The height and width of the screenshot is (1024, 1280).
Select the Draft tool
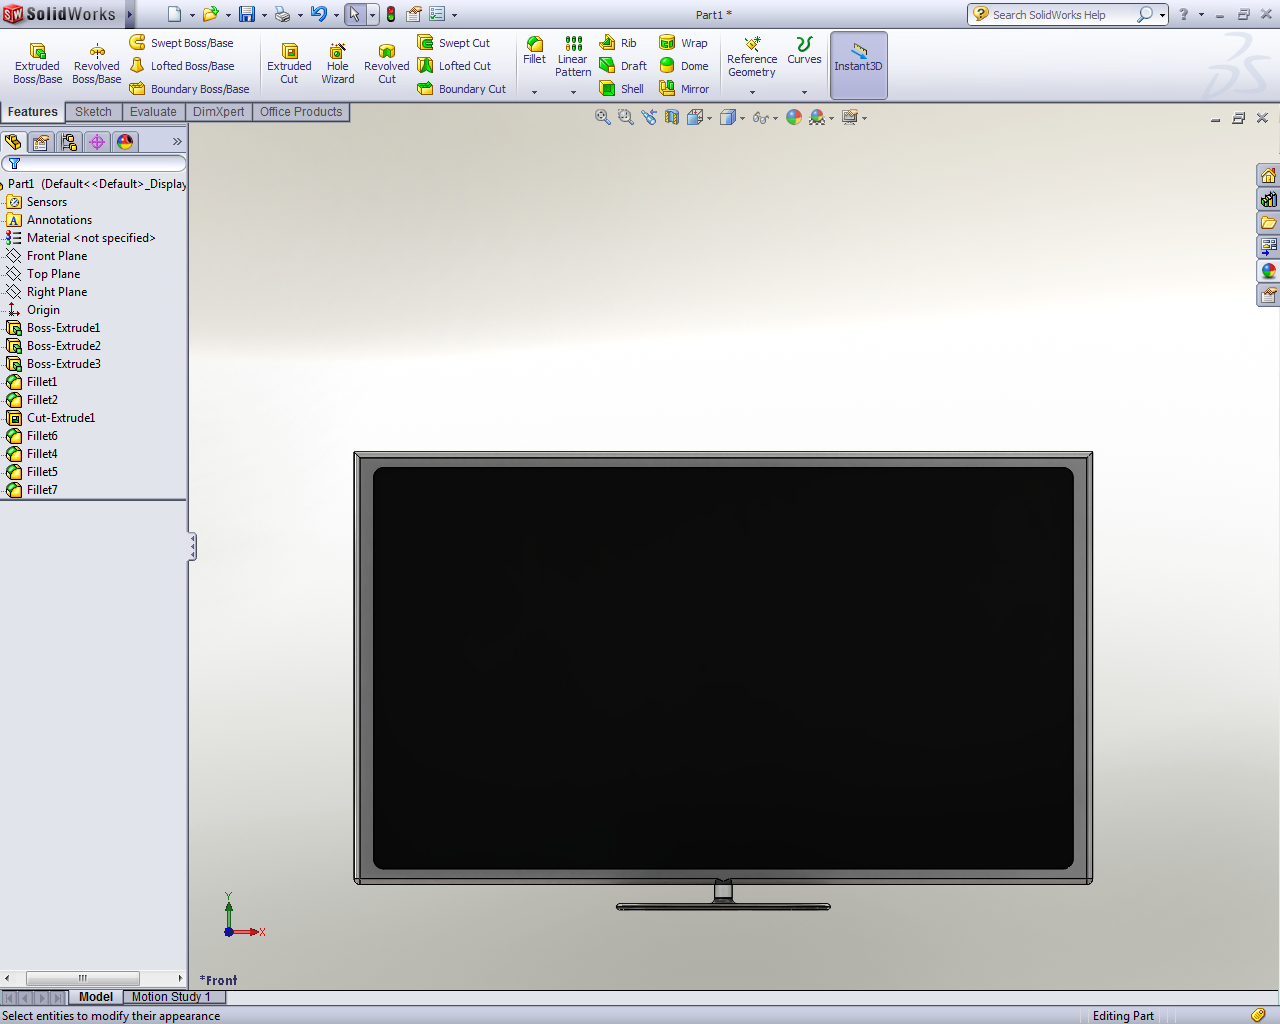[x=623, y=66]
